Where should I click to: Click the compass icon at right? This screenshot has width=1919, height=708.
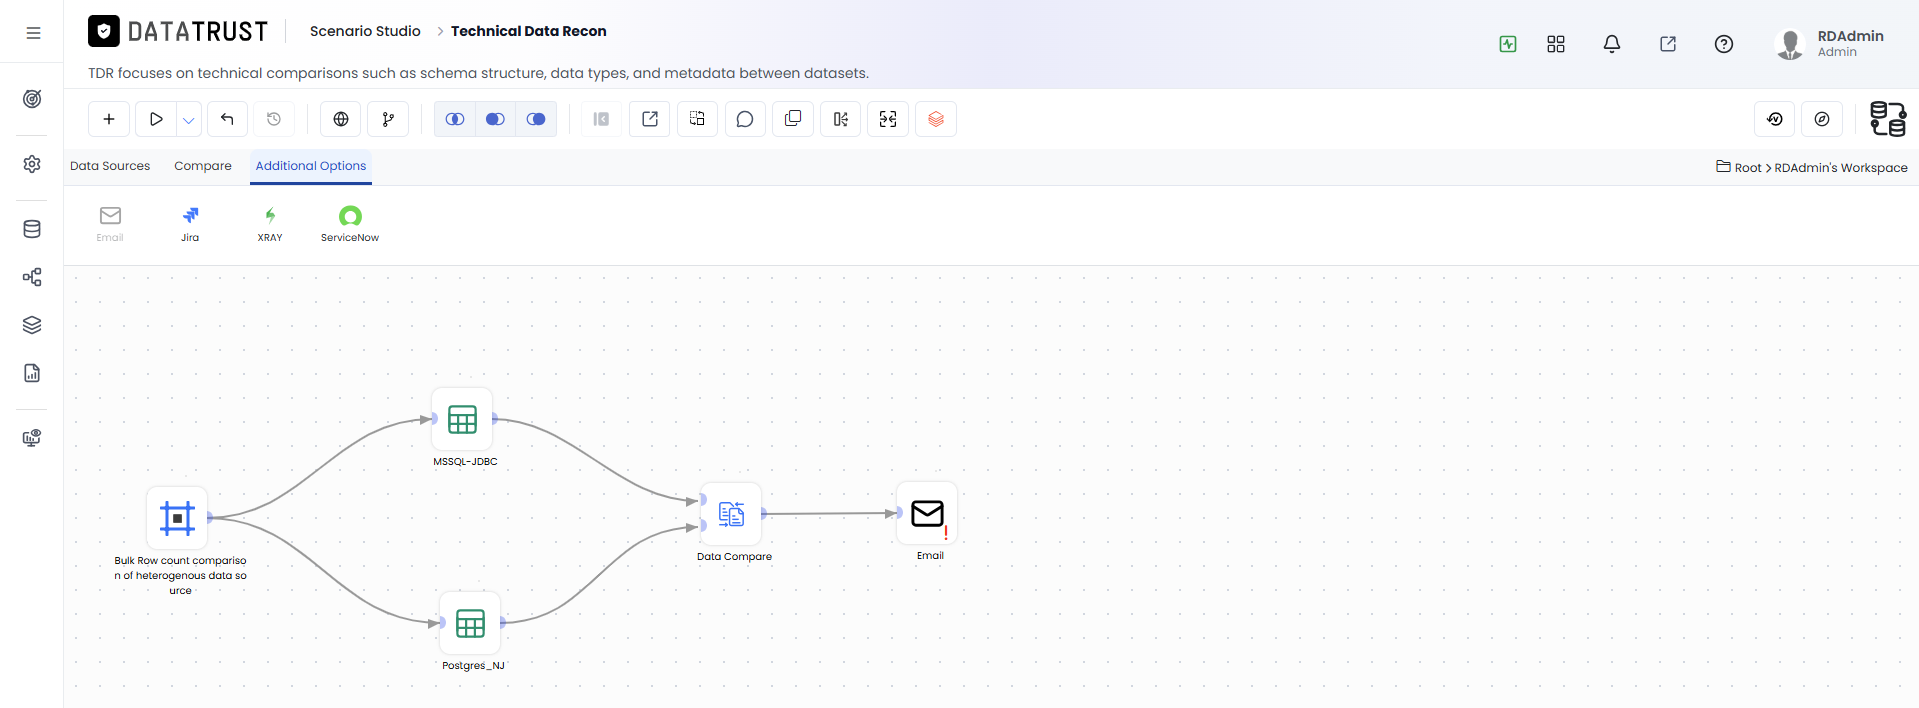(x=1822, y=119)
